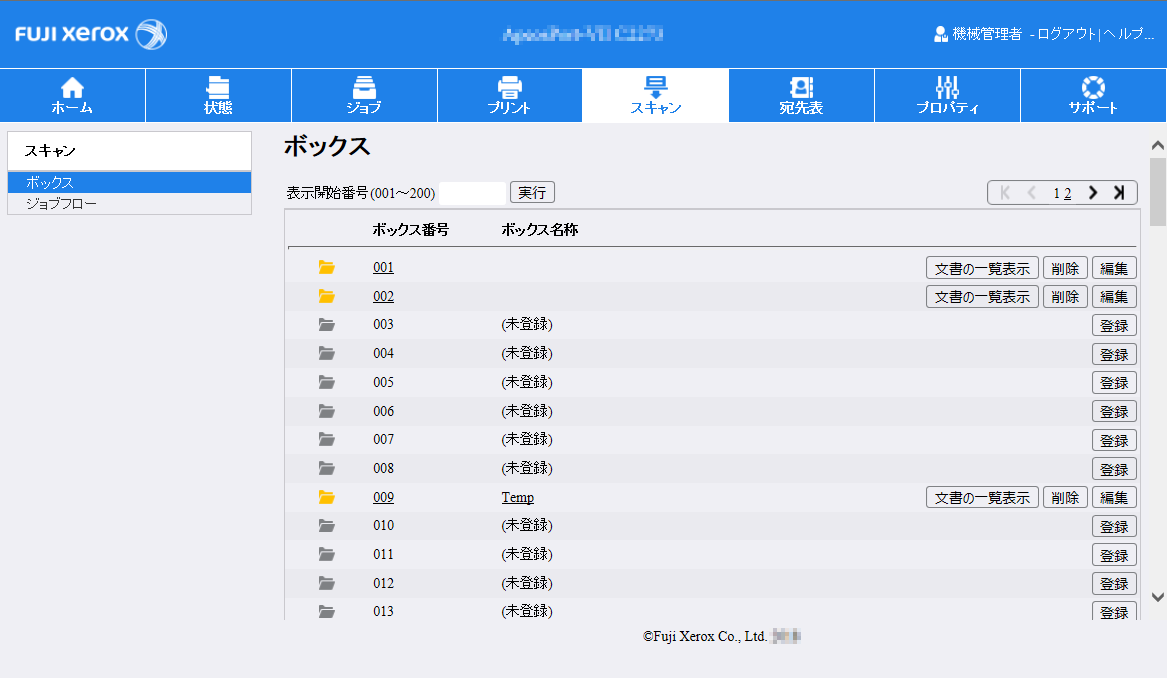The image size is (1167, 678).
Task: Open the サポート support icon
Action: (1092, 95)
